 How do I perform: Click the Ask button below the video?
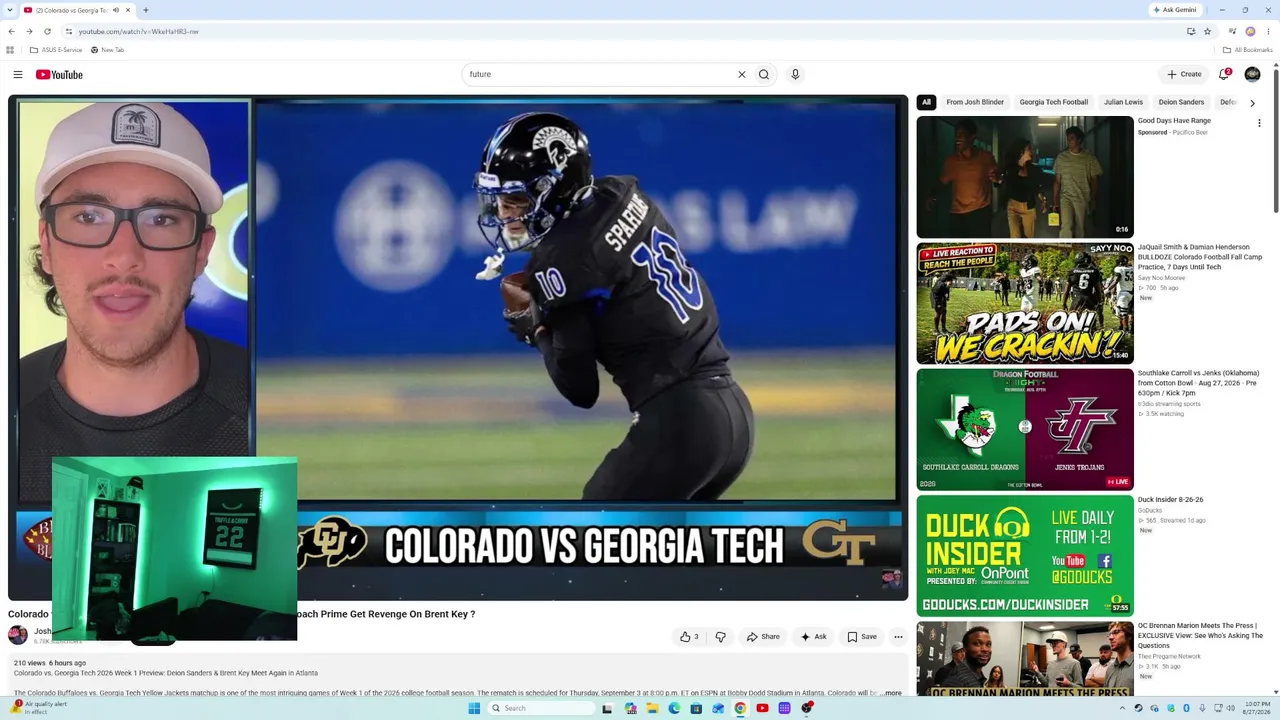click(x=813, y=636)
